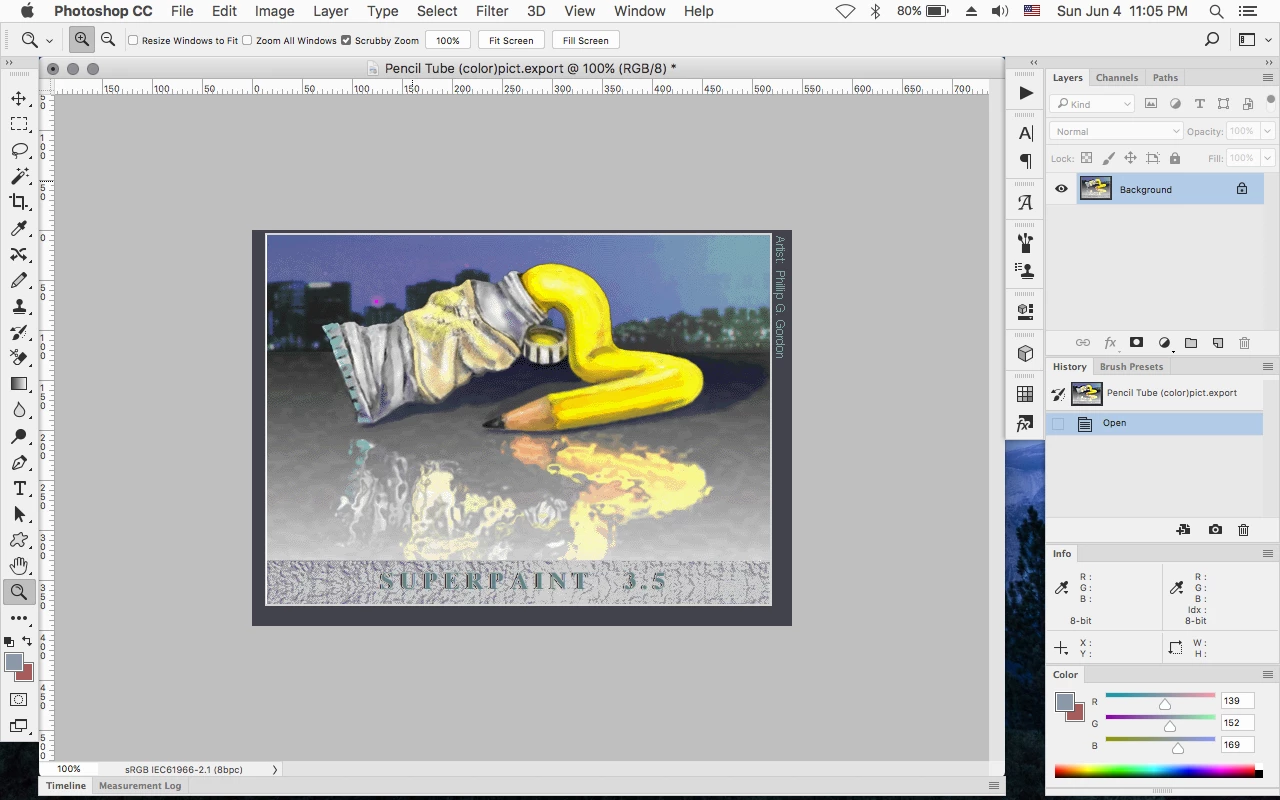Open the Layers panel options menu
This screenshot has width=1280, height=800.
tap(1268, 77)
